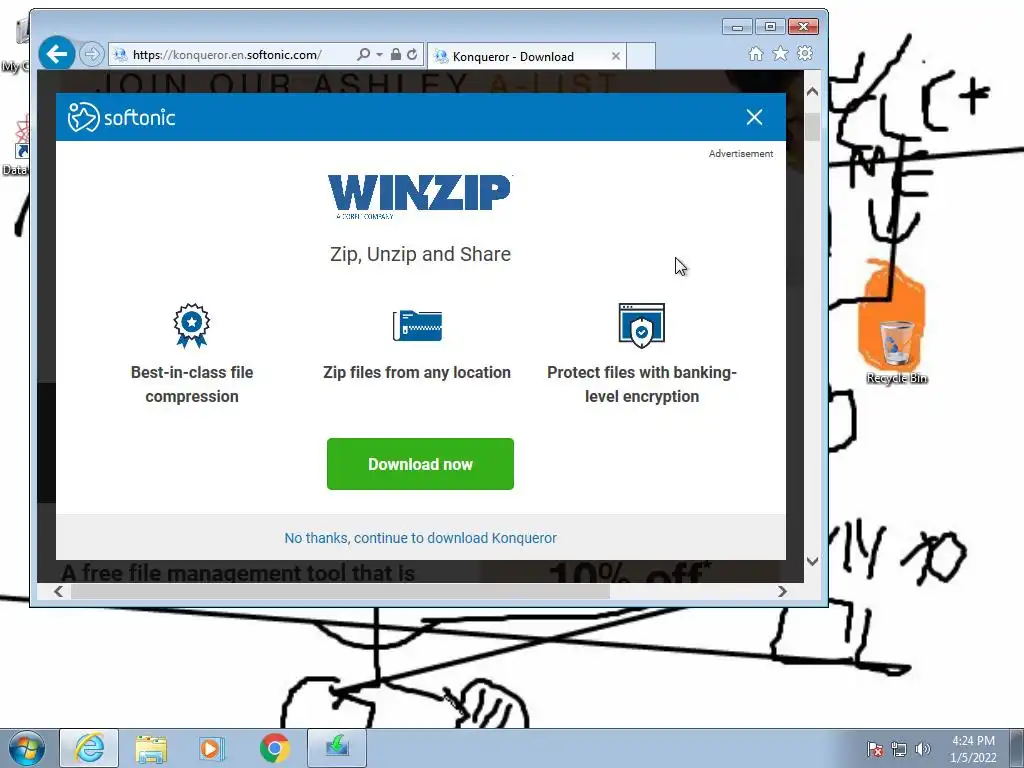Click the Advertisement label
The width and height of the screenshot is (1024, 768).
(x=741, y=153)
